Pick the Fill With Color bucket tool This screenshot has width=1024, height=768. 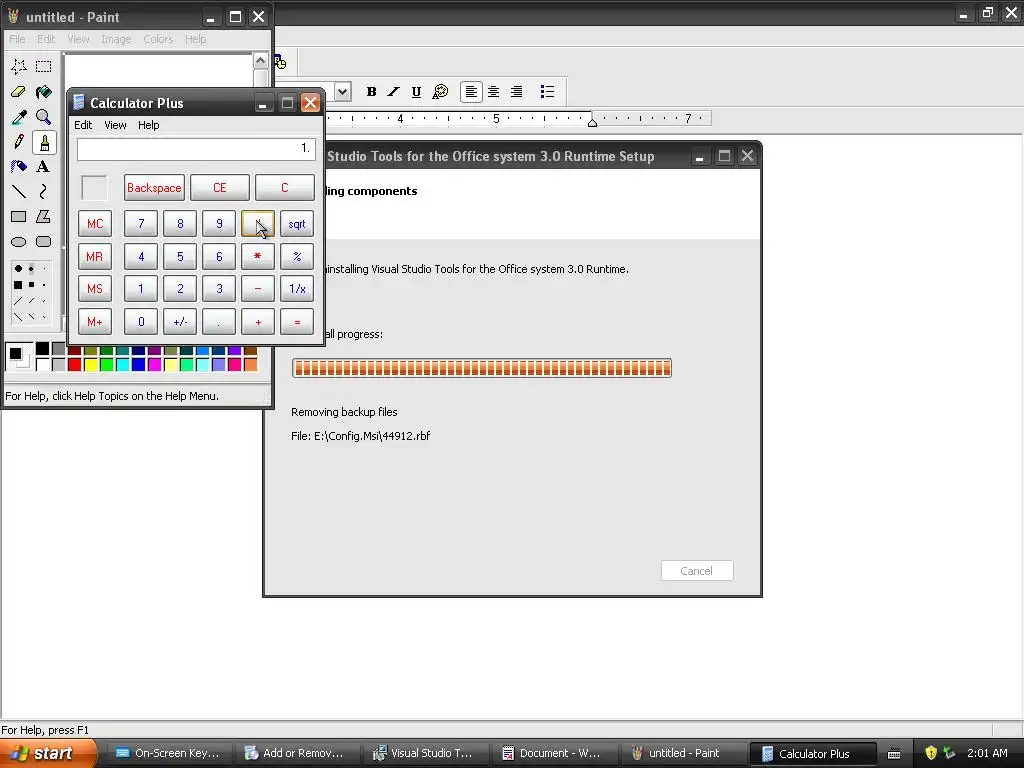(44, 92)
